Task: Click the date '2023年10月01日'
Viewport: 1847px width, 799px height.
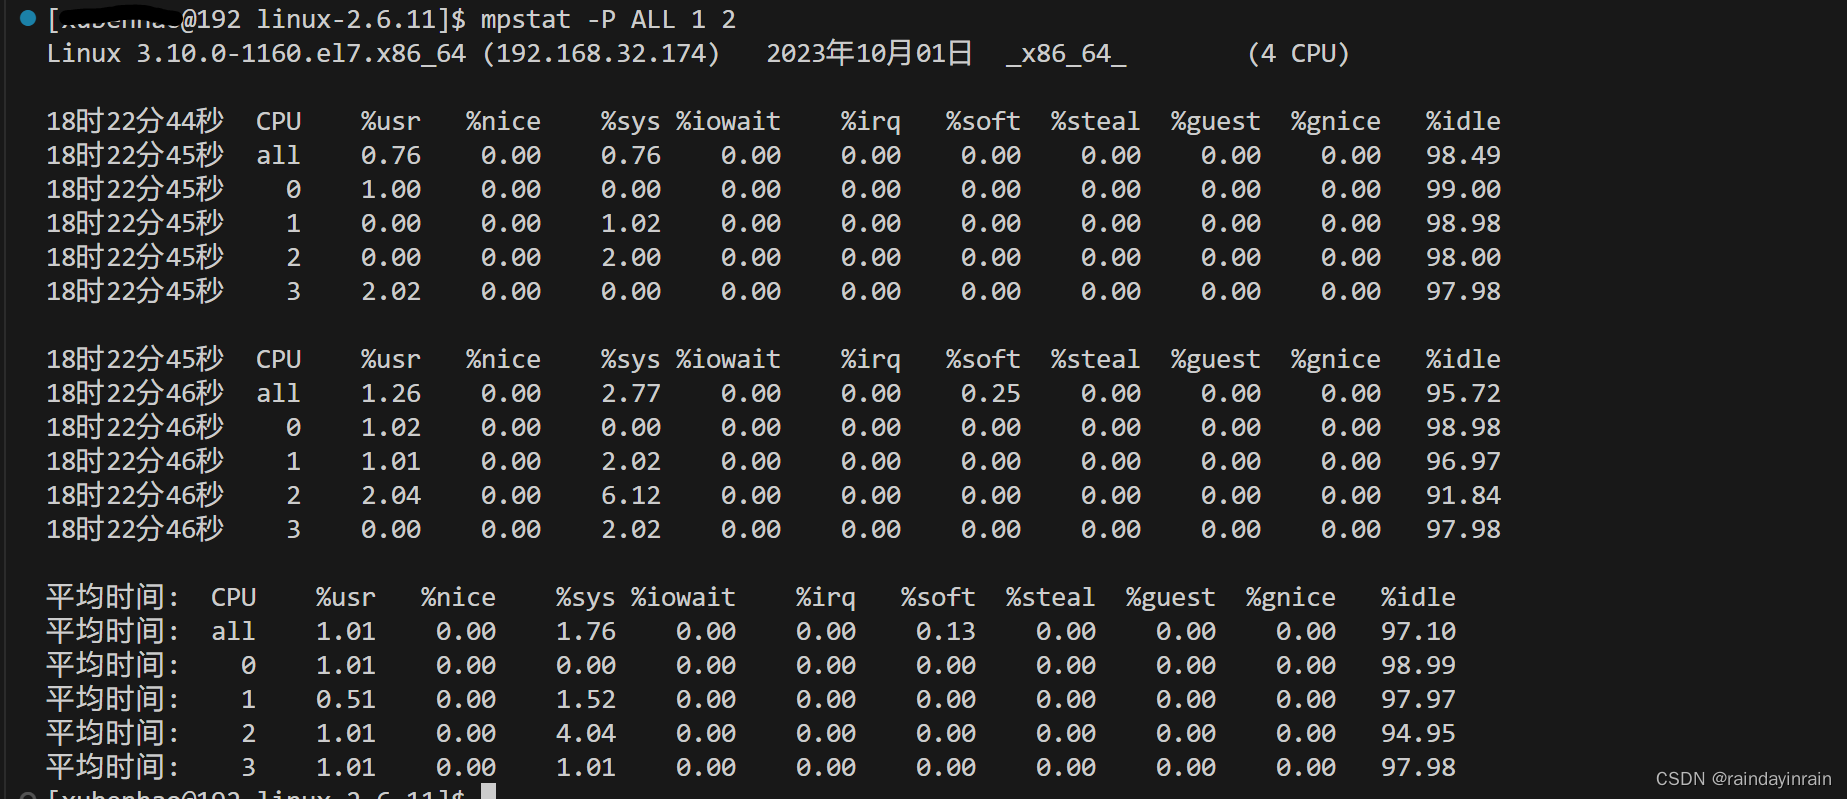Action: point(870,53)
